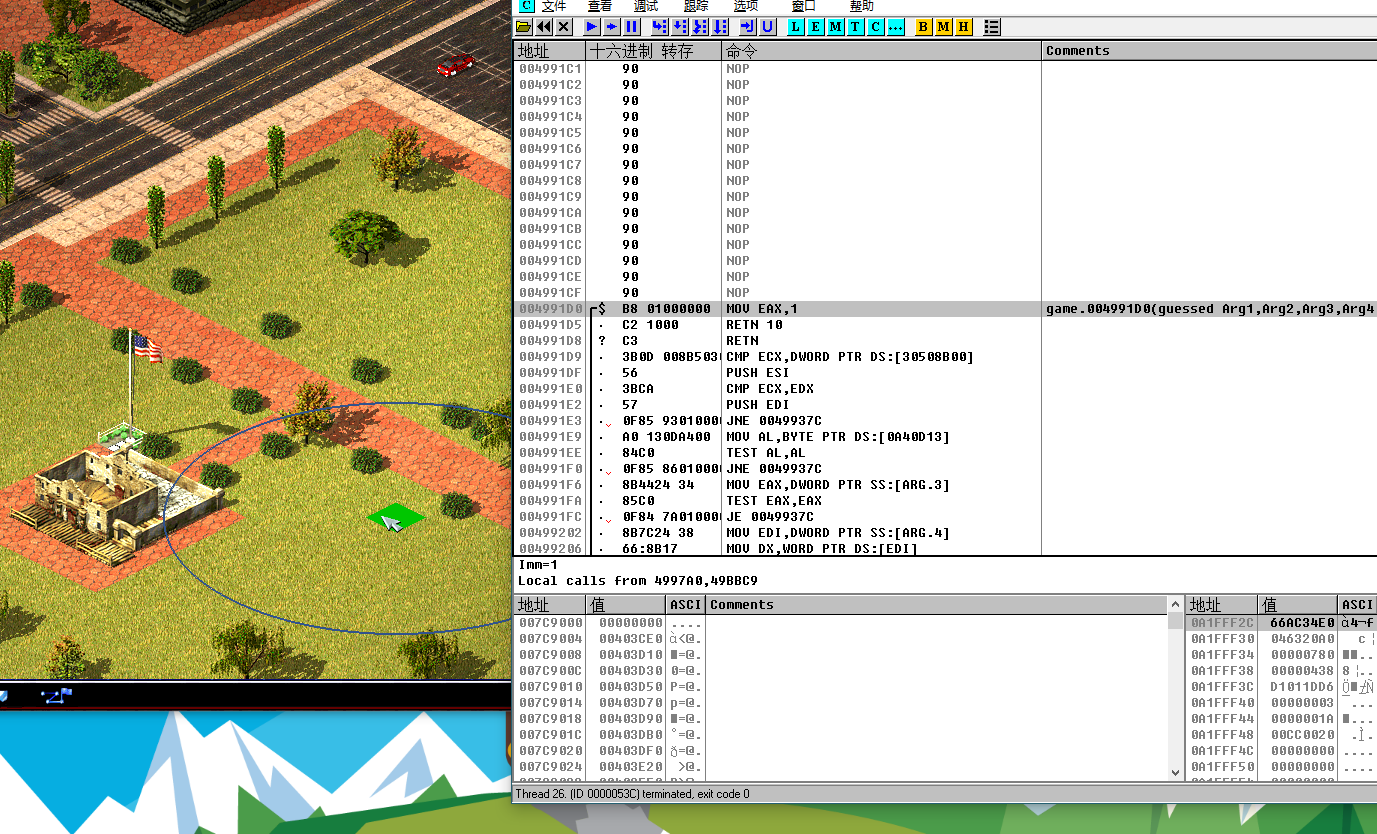The width and height of the screenshot is (1377, 834).
Task: Show hardware breakpoints via yellow H icon
Action: pyautogui.click(x=963, y=27)
